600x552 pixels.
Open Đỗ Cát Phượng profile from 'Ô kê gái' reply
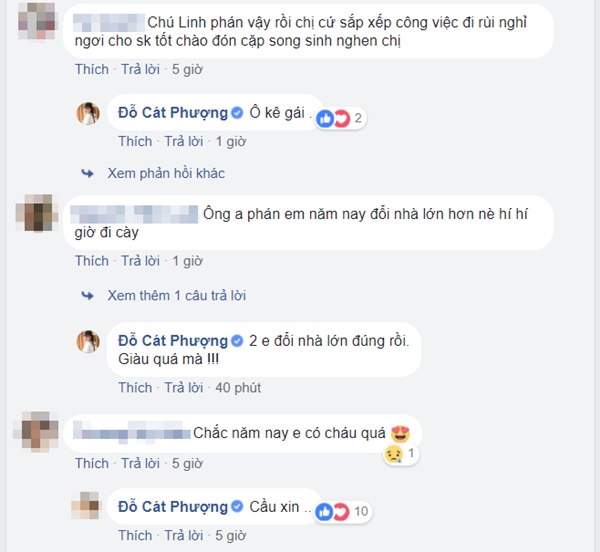click(x=173, y=113)
